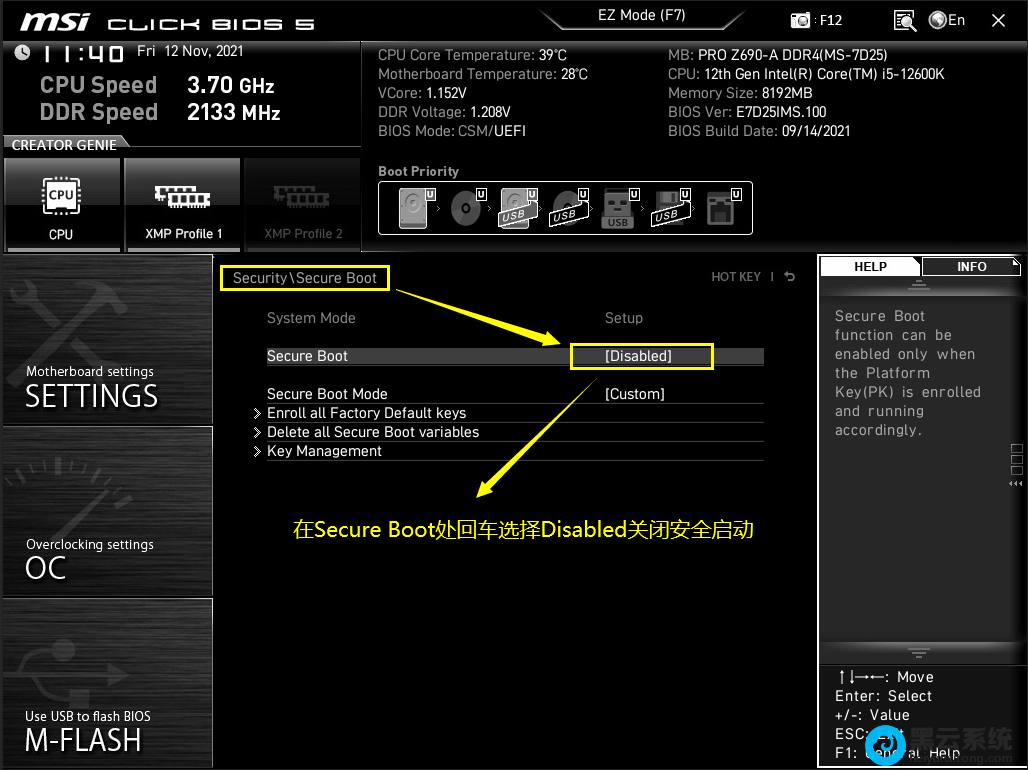Expand Enroll all Factory Default keys
Screen dimensions: 1028x770
[x=366, y=413]
